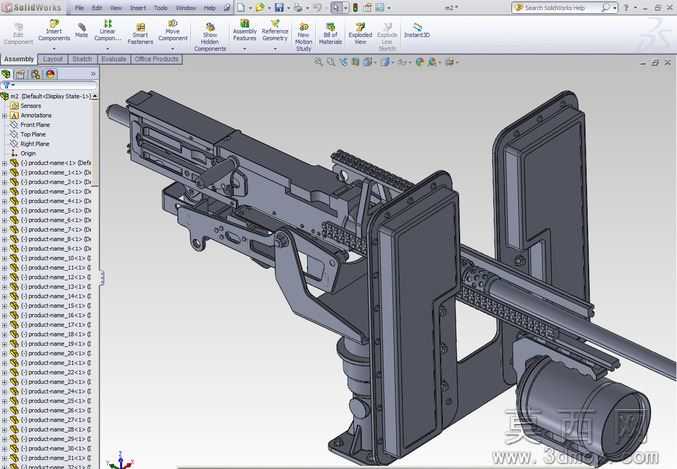Image resolution: width=677 pixels, height=469 pixels.
Task: Click the Print icon
Action: coord(298,7)
